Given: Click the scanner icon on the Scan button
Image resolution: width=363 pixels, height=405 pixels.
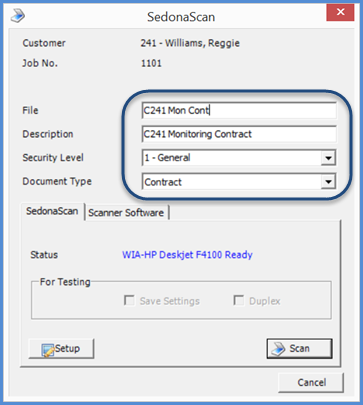Looking at the screenshot, I should tap(278, 349).
